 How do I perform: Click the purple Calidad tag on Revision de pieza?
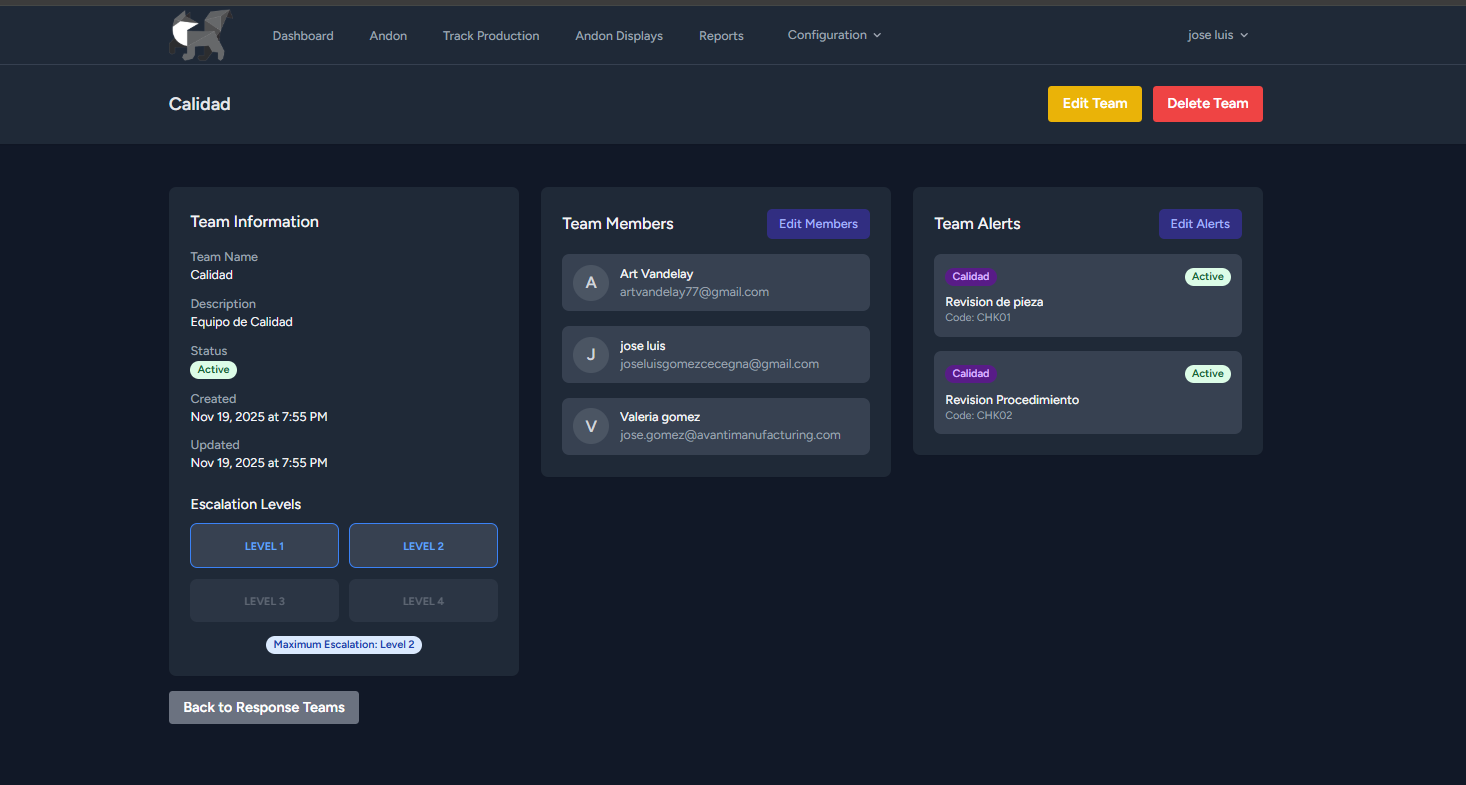[x=970, y=277]
